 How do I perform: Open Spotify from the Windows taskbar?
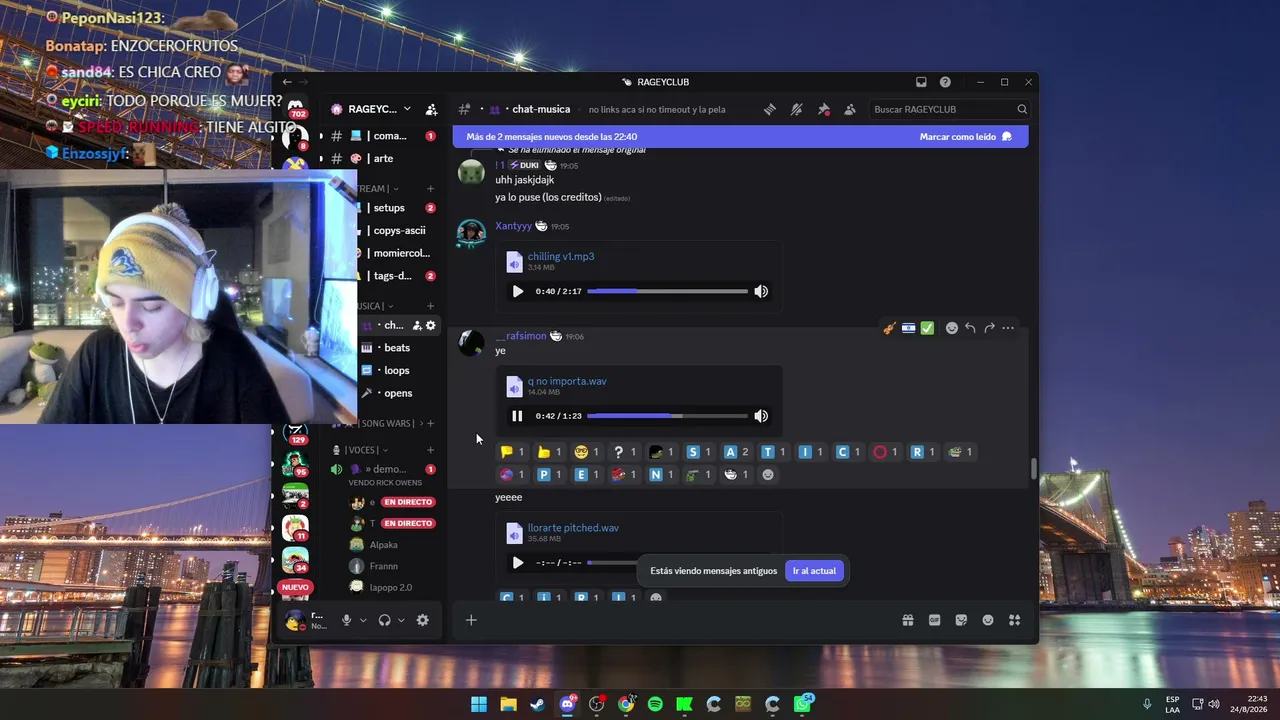click(655, 704)
